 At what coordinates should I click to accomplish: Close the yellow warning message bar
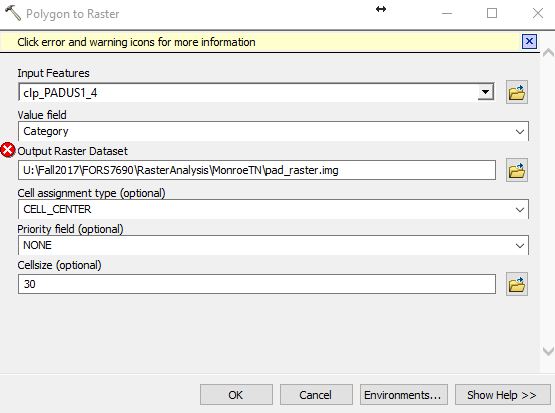pos(529,42)
